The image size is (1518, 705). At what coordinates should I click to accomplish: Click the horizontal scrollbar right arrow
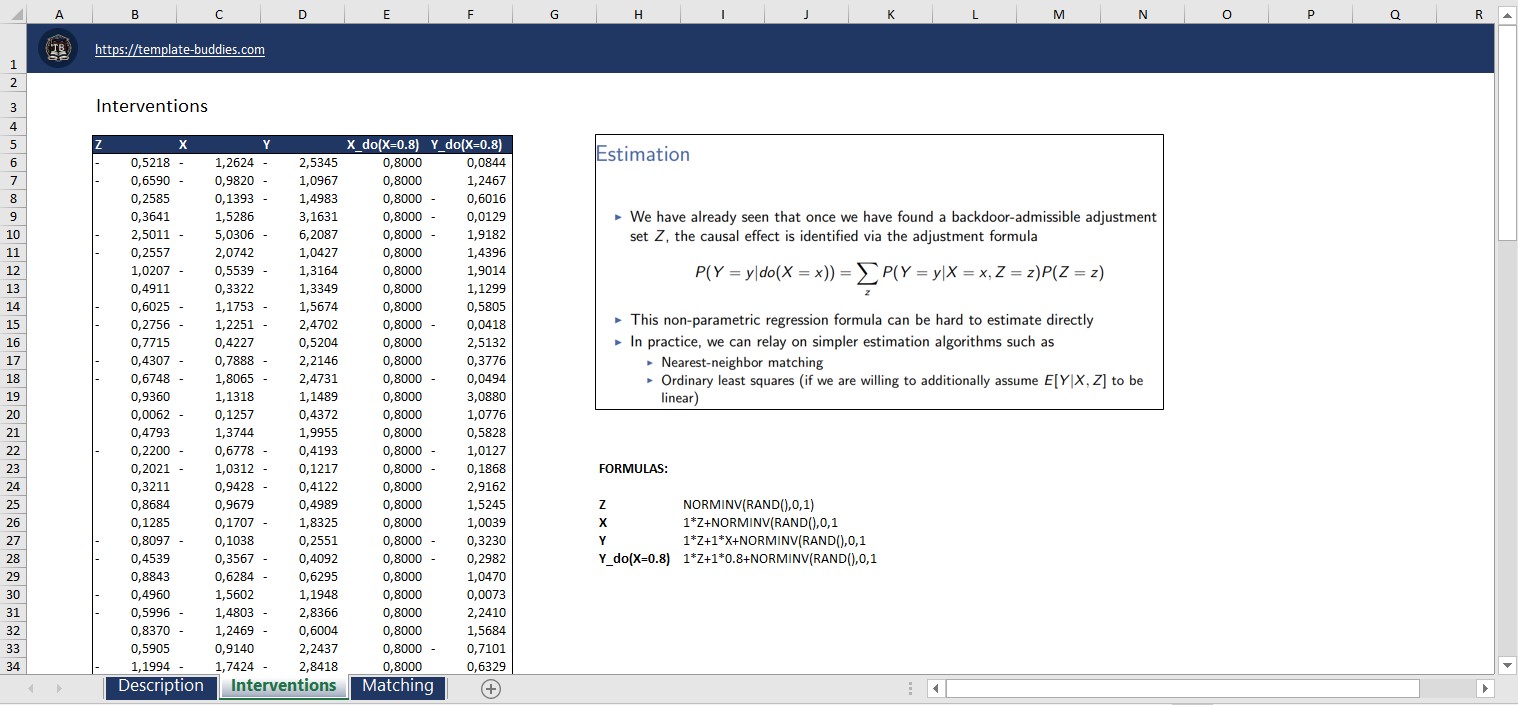coord(1485,688)
